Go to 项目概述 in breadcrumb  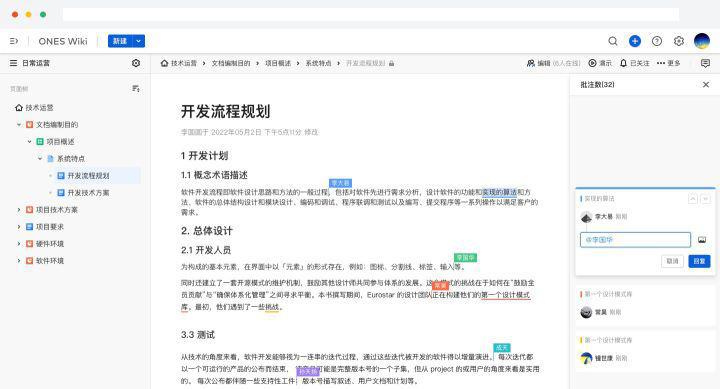(x=278, y=63)
